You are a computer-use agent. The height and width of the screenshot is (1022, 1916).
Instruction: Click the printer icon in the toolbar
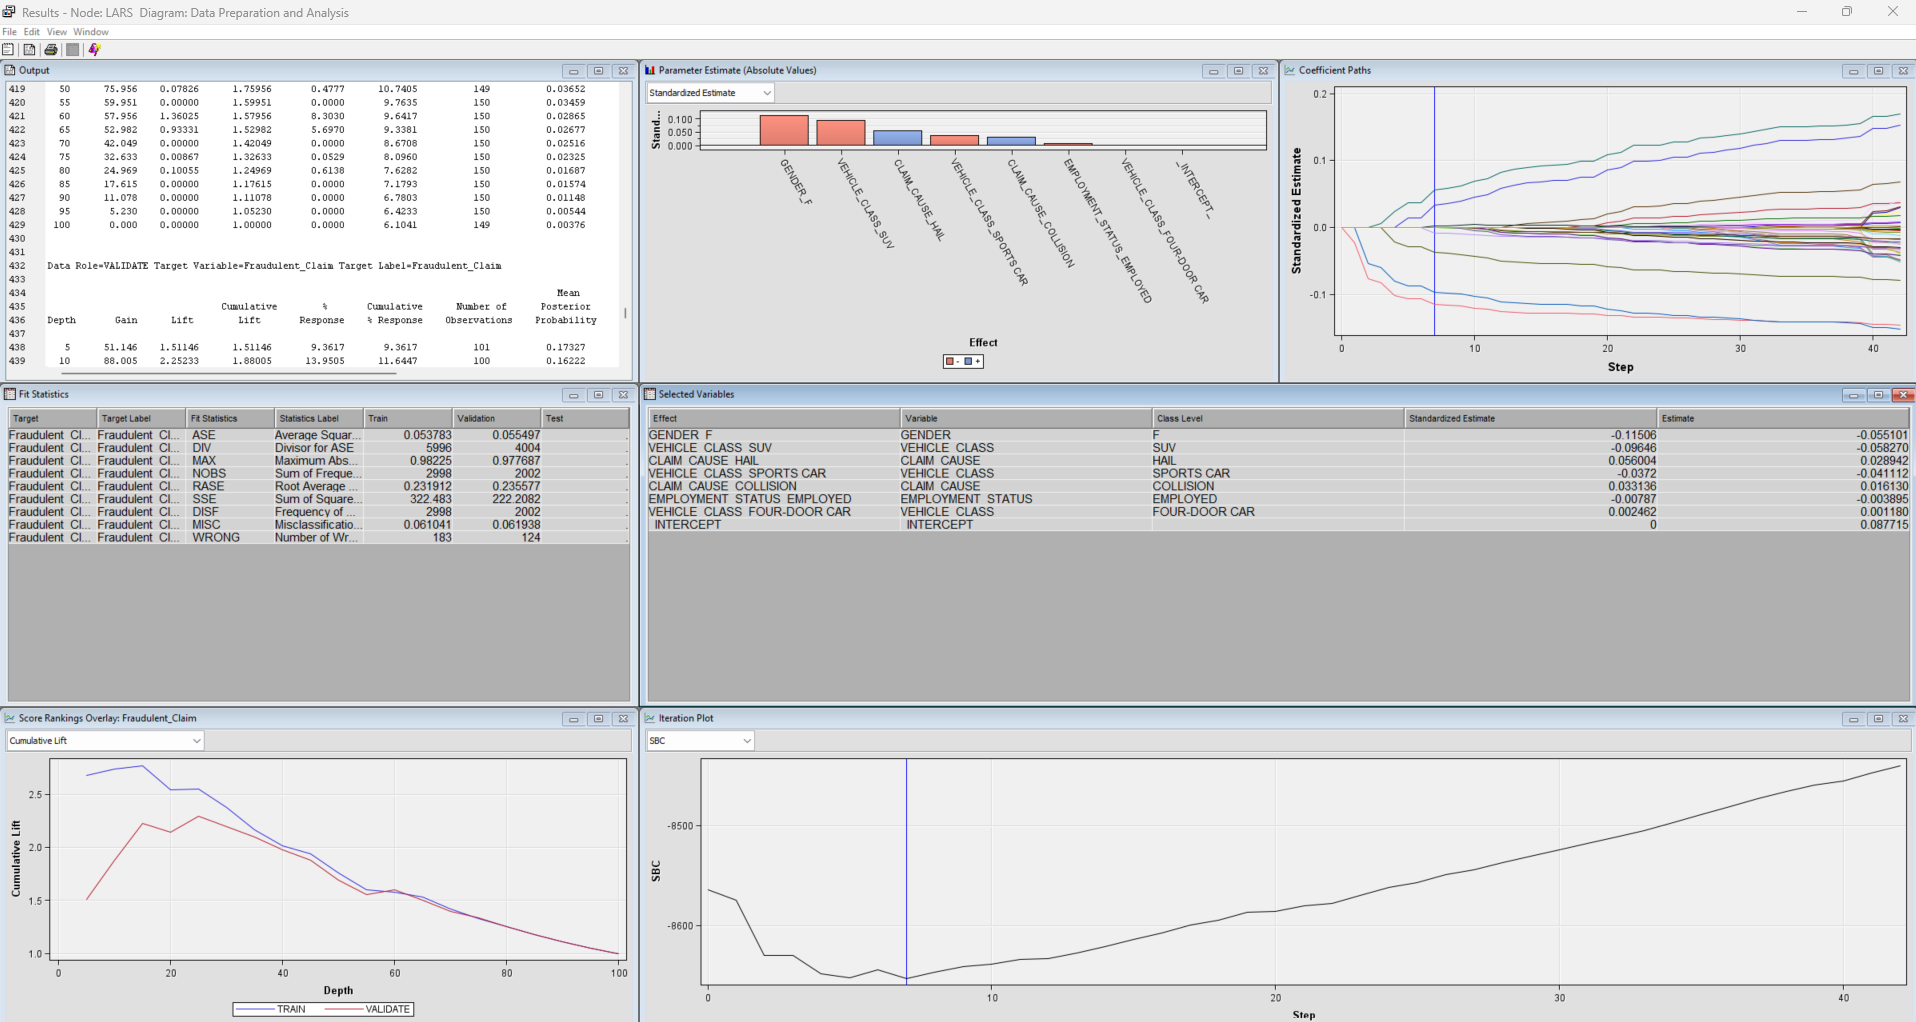[x=51, y=49]
